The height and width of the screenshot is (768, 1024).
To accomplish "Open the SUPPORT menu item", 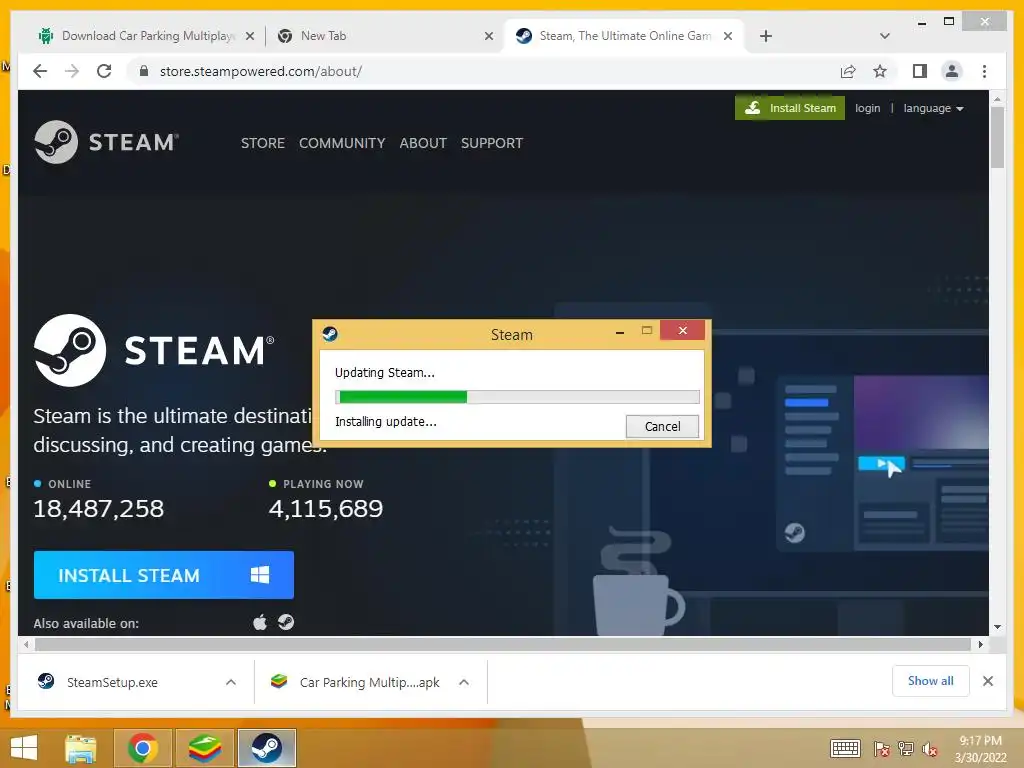I will point(492,143).
